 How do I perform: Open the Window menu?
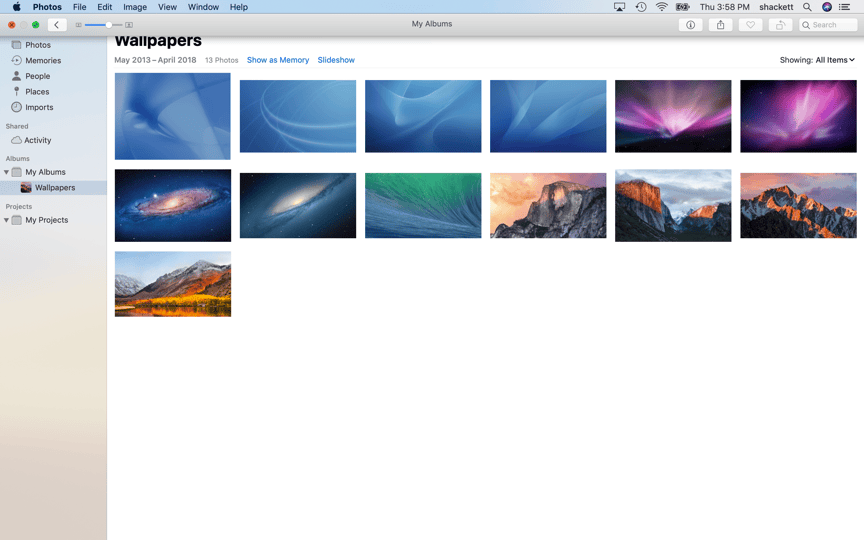pyautogui.click(x=203, y=7)
